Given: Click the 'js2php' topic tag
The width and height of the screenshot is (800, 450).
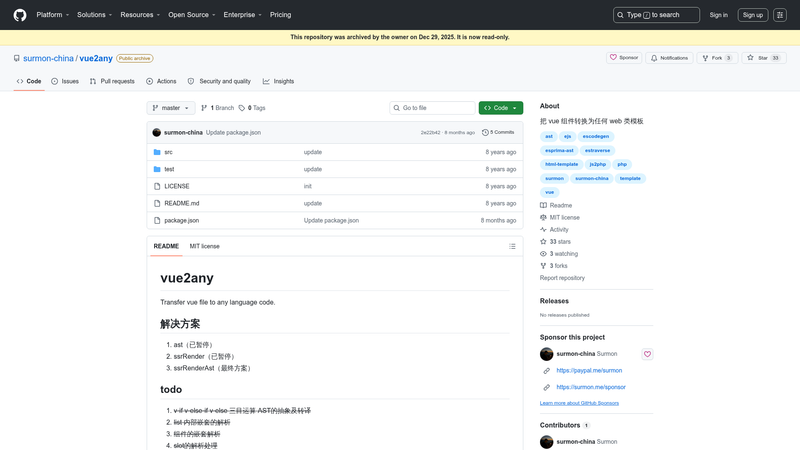Looking at the screenshot, I should (597, 164).
